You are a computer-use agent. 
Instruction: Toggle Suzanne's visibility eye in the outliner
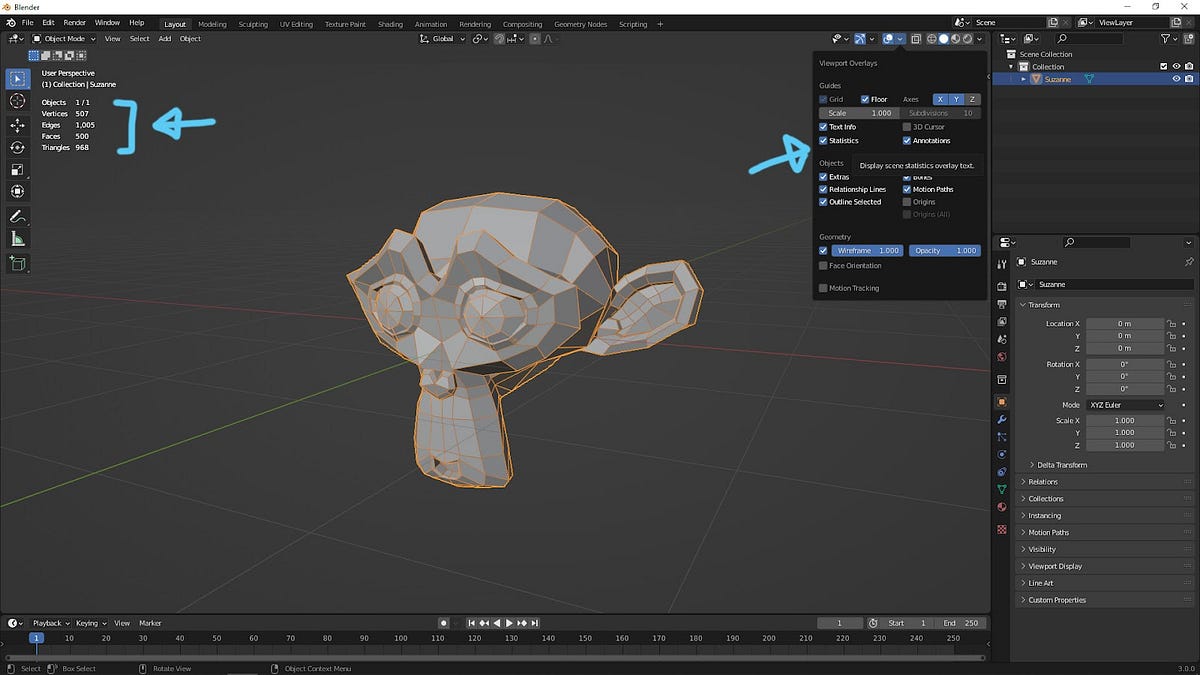click(1176, 79)
